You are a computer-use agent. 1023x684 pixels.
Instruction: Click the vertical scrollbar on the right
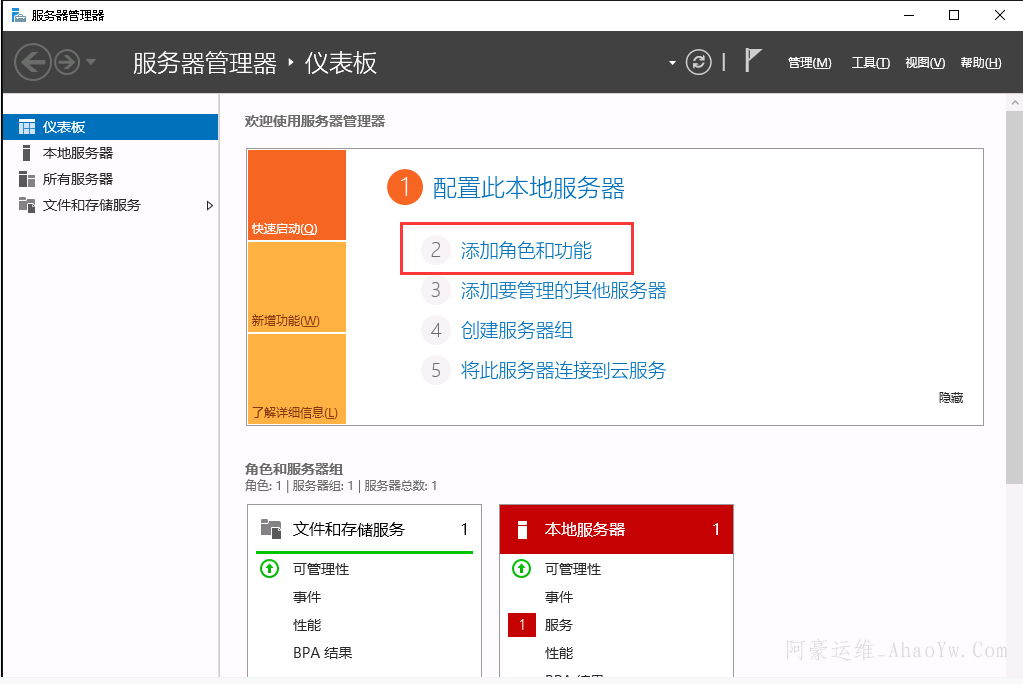click(x=1014, y=300)
